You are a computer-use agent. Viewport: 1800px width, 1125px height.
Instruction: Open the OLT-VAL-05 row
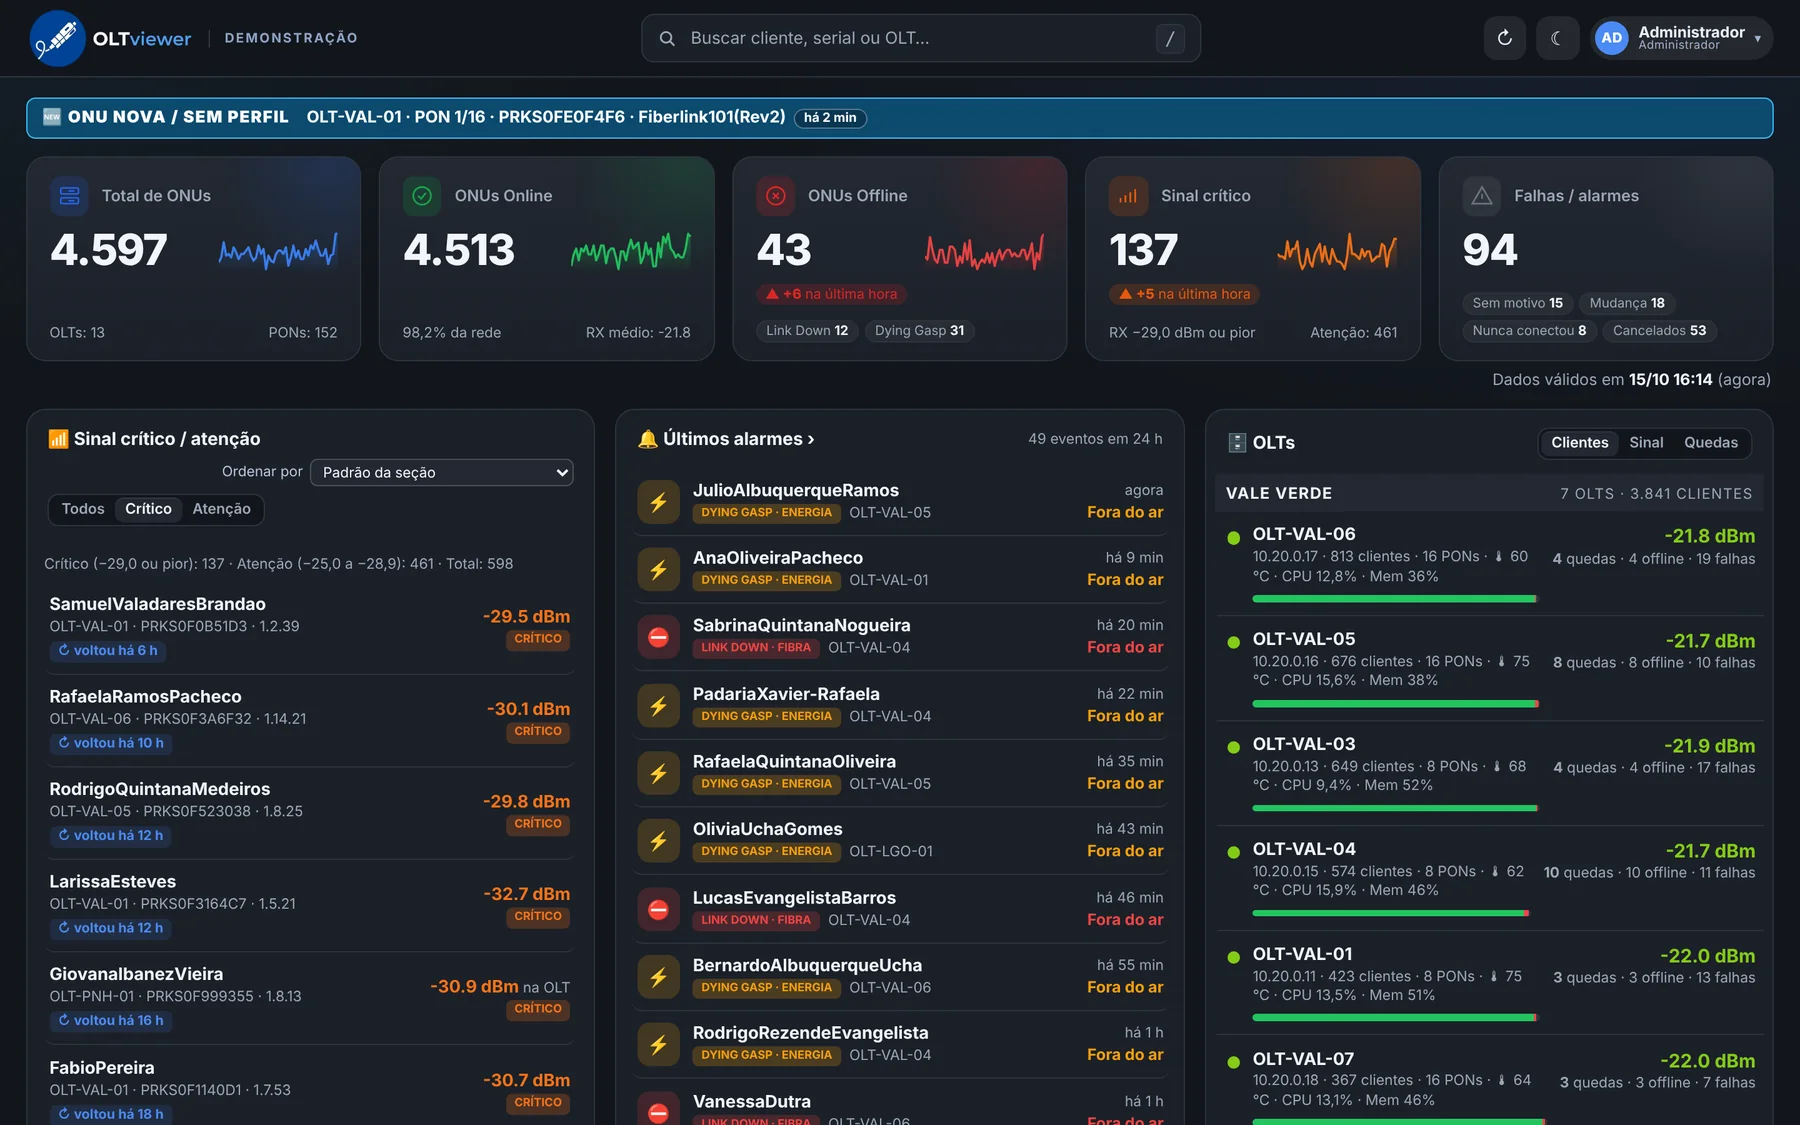coord(1490,668)
